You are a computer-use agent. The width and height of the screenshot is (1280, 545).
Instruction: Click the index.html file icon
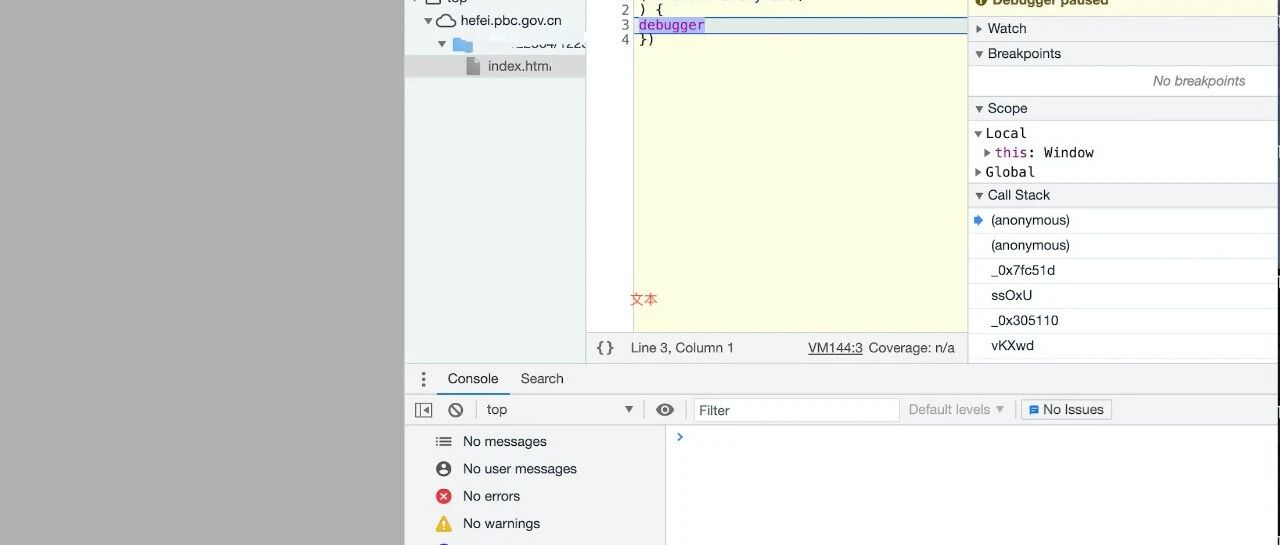473,66
